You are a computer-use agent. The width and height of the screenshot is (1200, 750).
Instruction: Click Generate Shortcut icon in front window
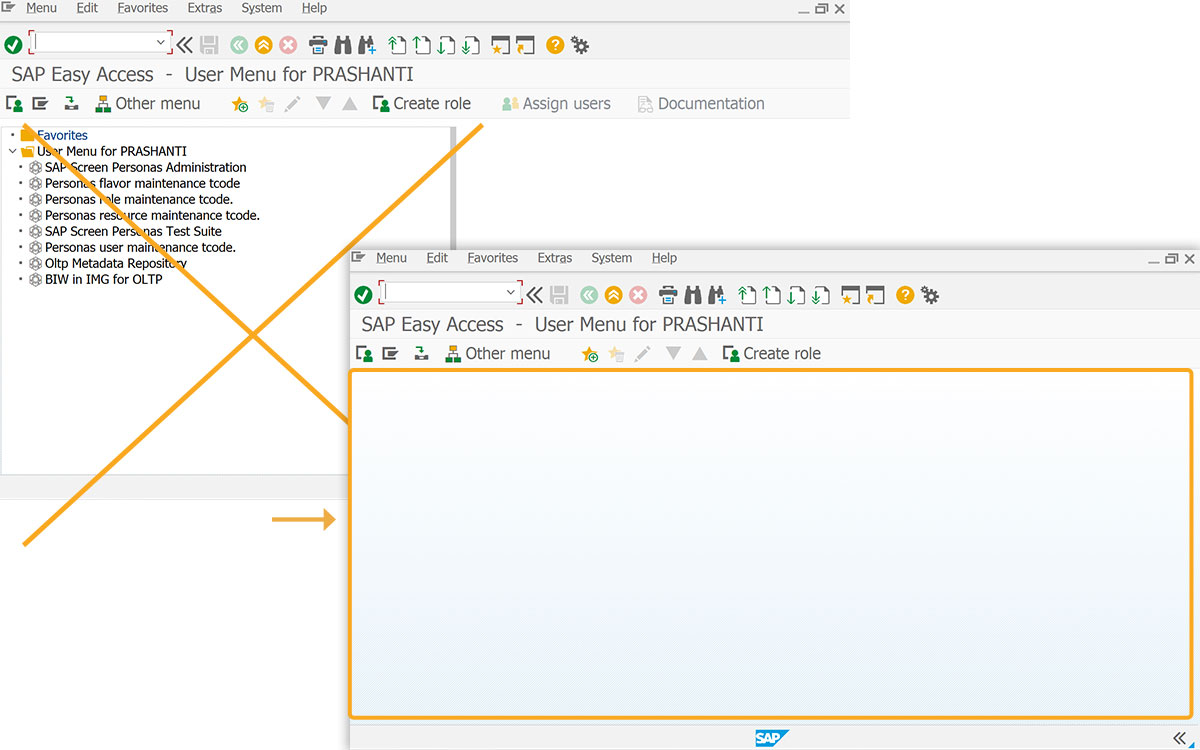876,295
